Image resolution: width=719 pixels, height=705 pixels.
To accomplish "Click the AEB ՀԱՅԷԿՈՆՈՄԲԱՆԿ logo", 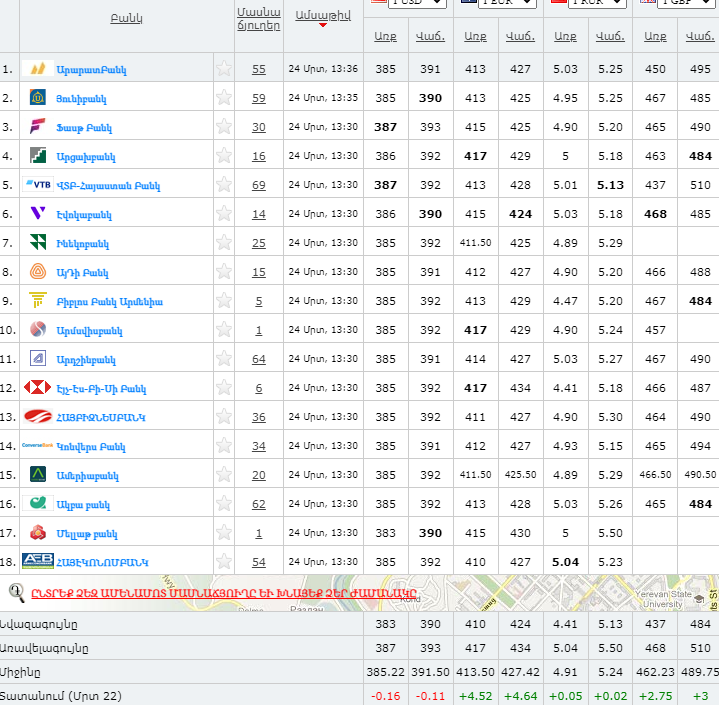I will [38, 561].
